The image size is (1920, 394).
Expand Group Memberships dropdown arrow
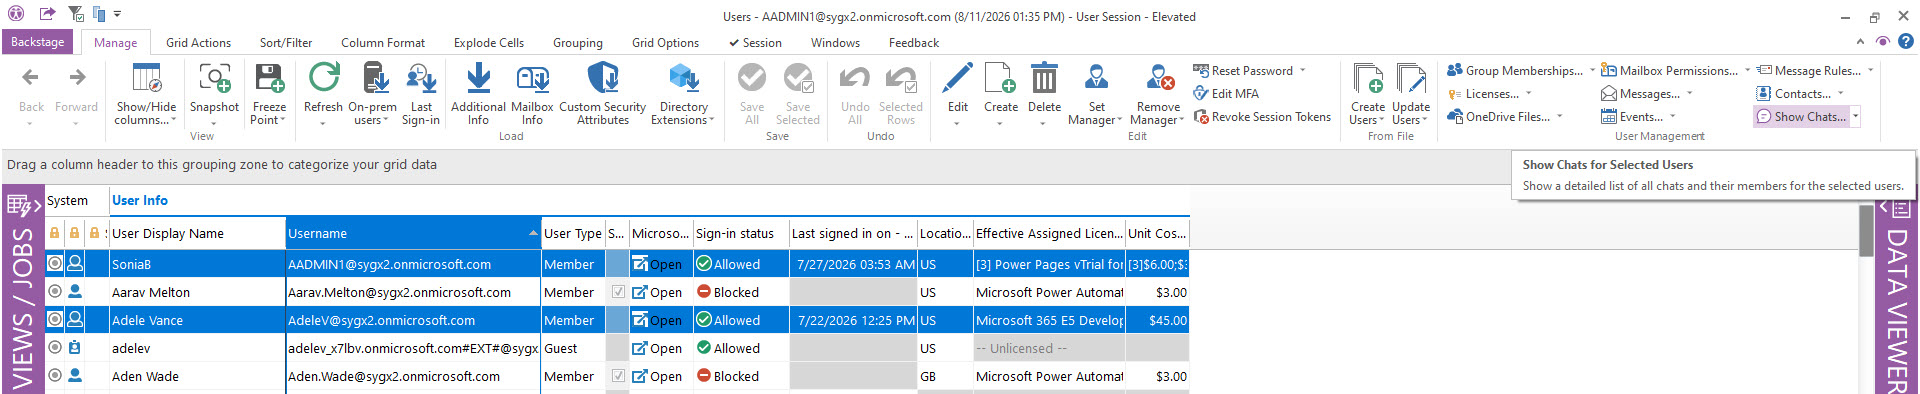pyautogui.click(x=1592, y=71)
